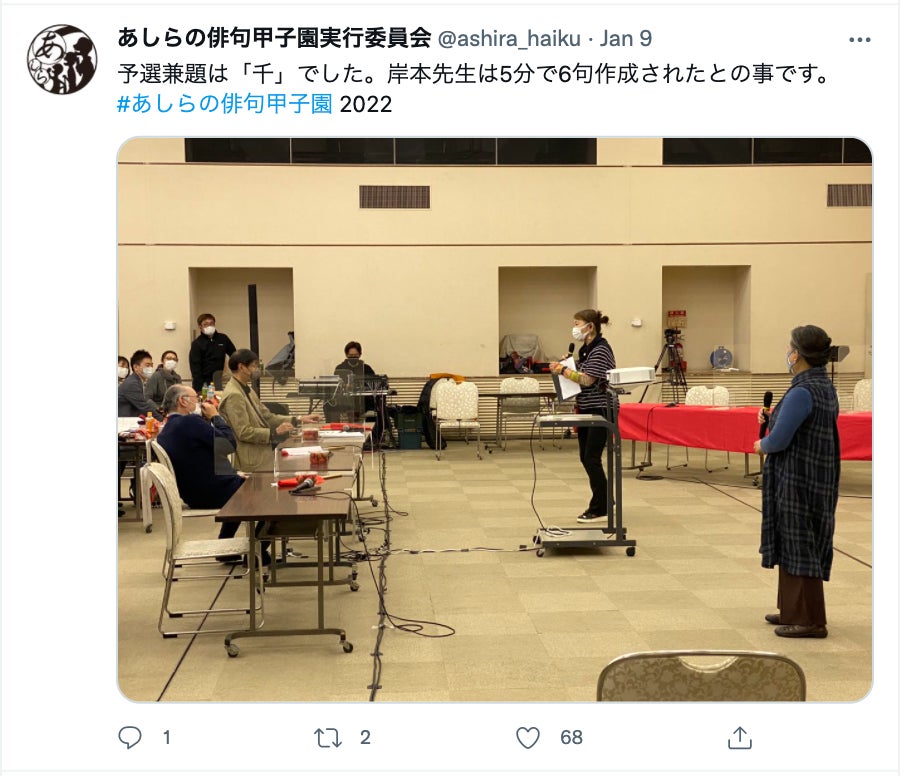The height and width of the screenshot is (776, 906).
Task: Retweet using the double-arrow retweet icon
Action: pos(328,738)
